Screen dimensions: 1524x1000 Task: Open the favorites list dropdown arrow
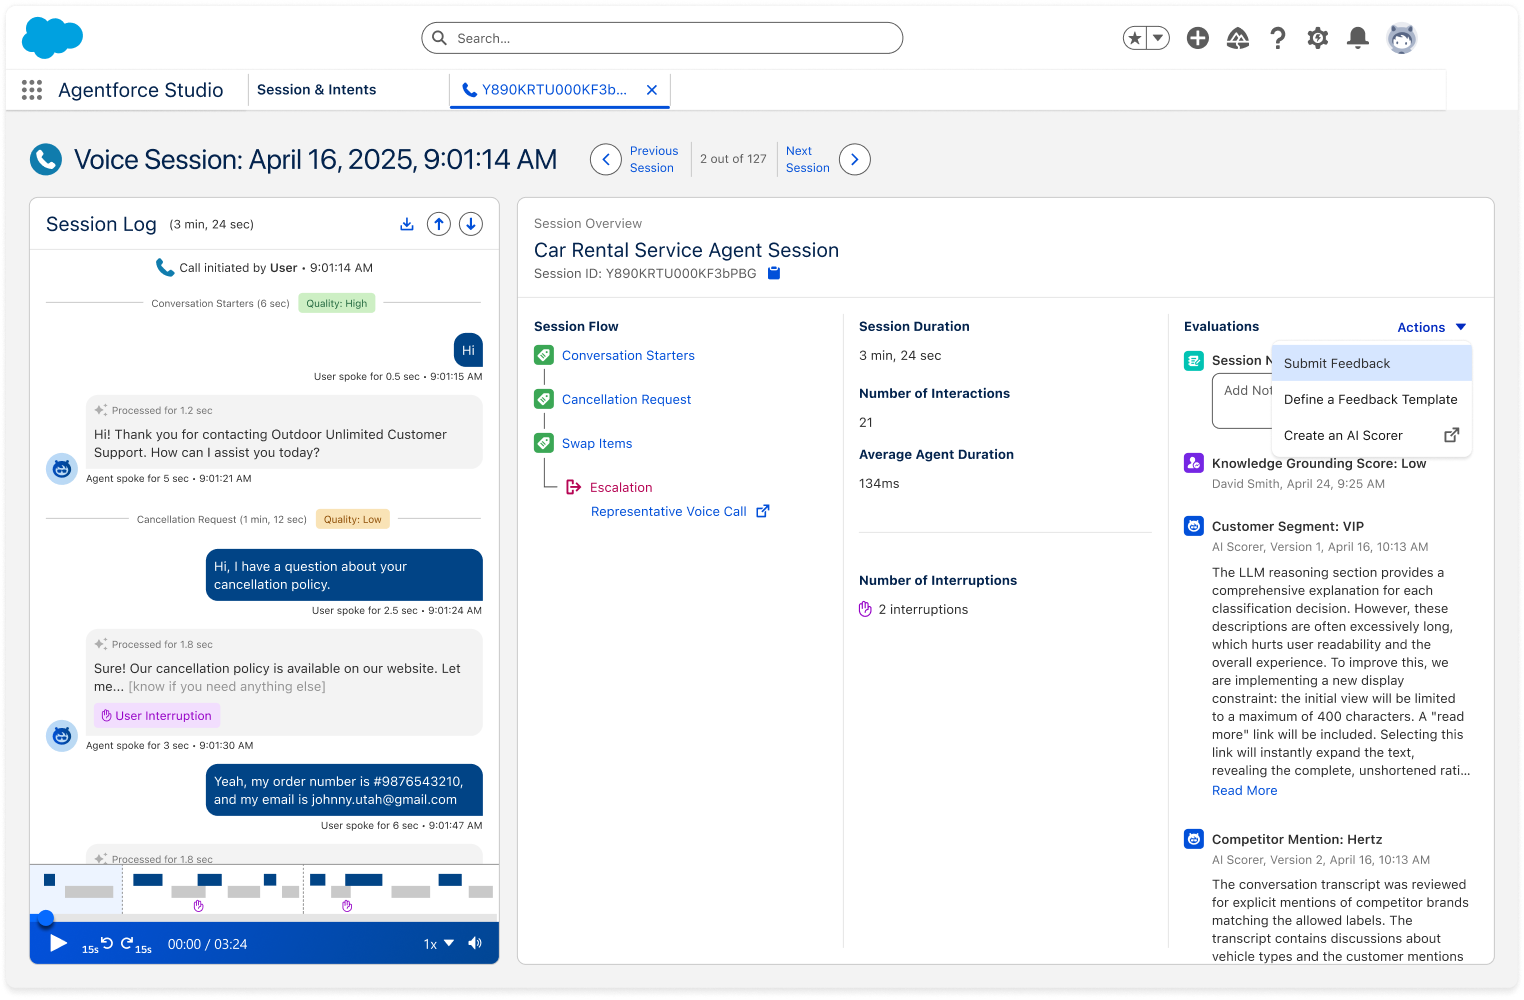(x=1158, y=38)
